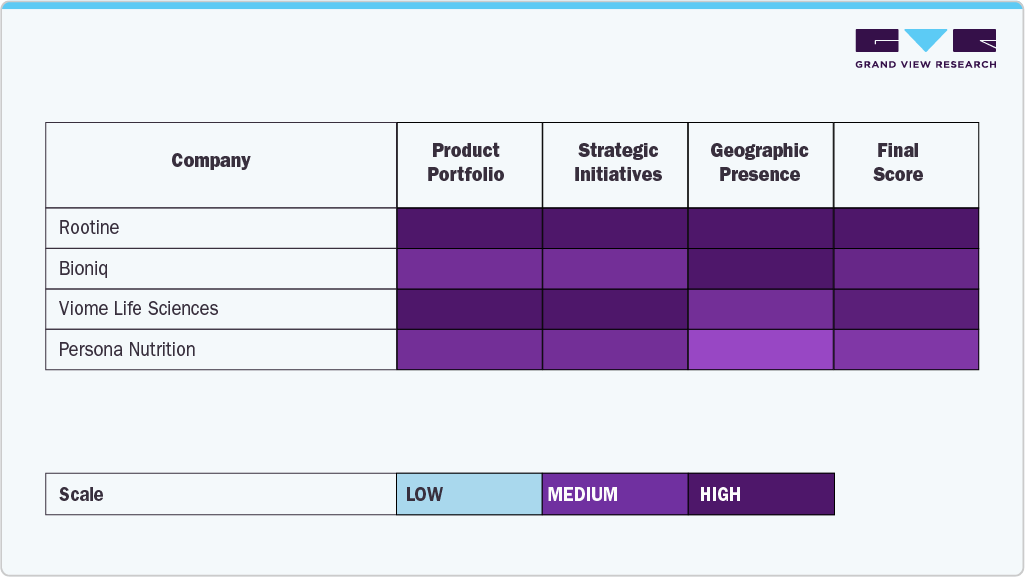Click Persona Nutrition's Geographic Presence cell
Viewport: 1025px width, 577px height.
(761, 350)
